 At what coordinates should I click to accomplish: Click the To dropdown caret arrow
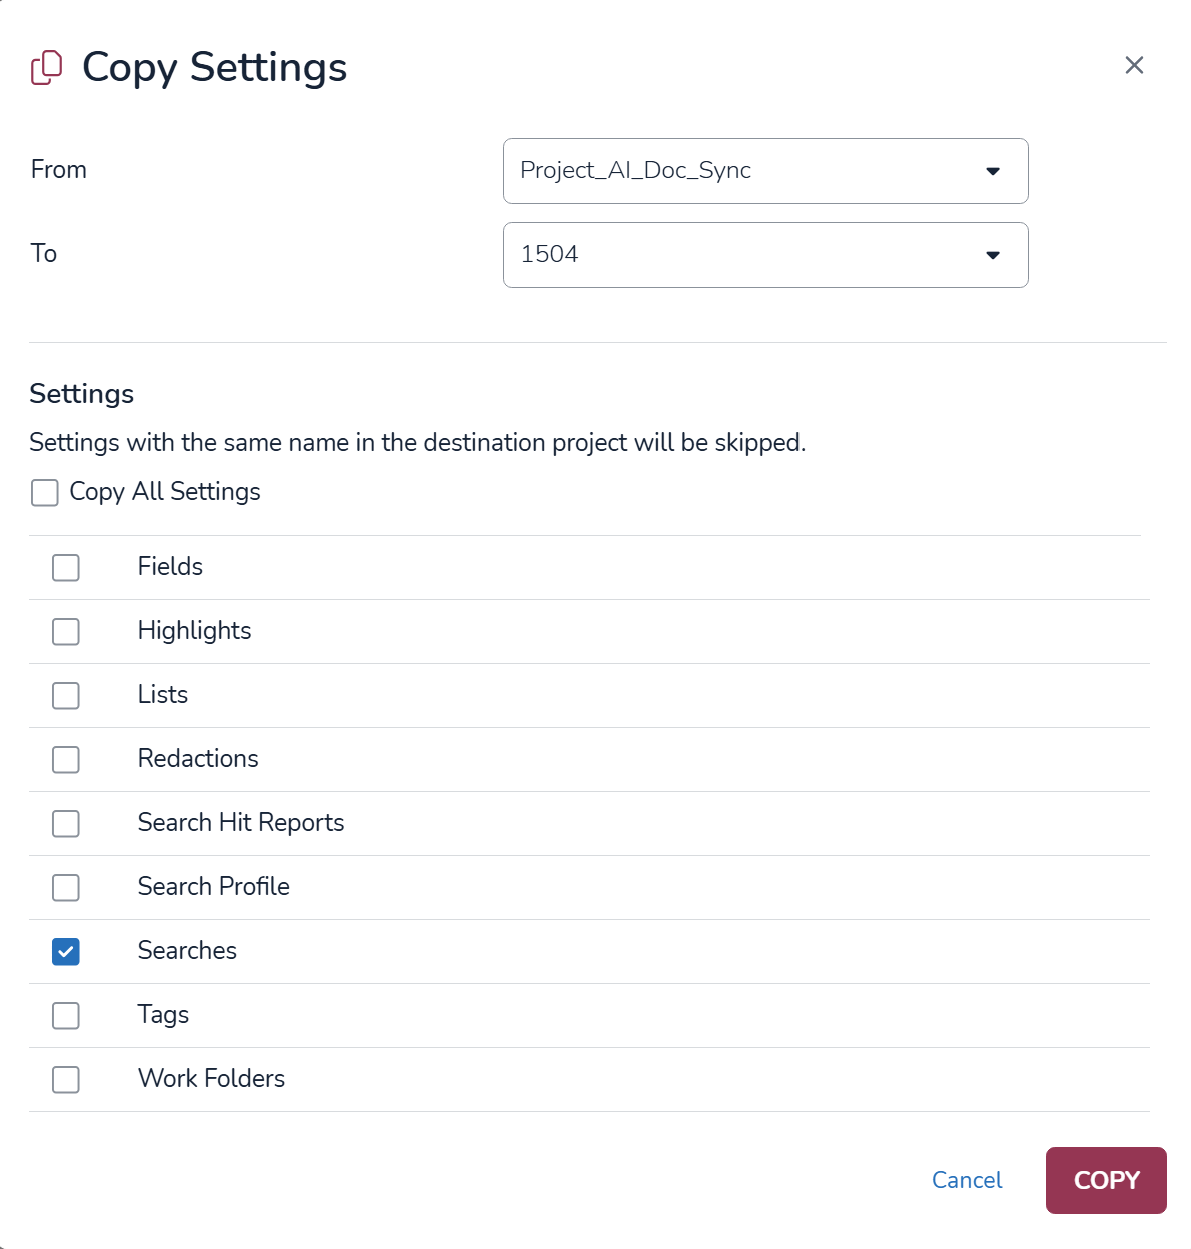pos(993,255)
